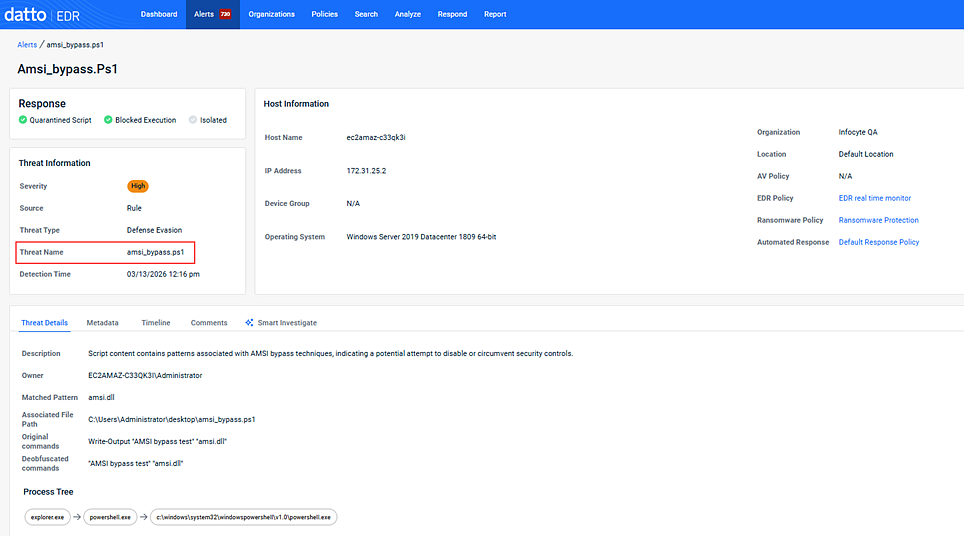Open the Default Response Policy link
Screen dimensions: 964x536
[878, 242]
